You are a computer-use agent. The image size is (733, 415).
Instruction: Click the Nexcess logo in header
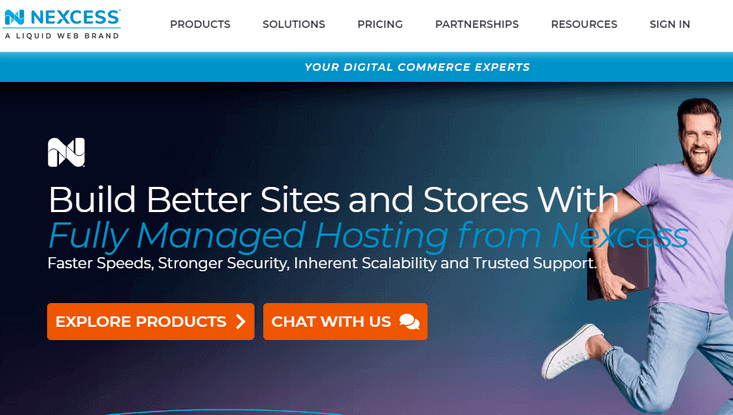pos(62,24)
